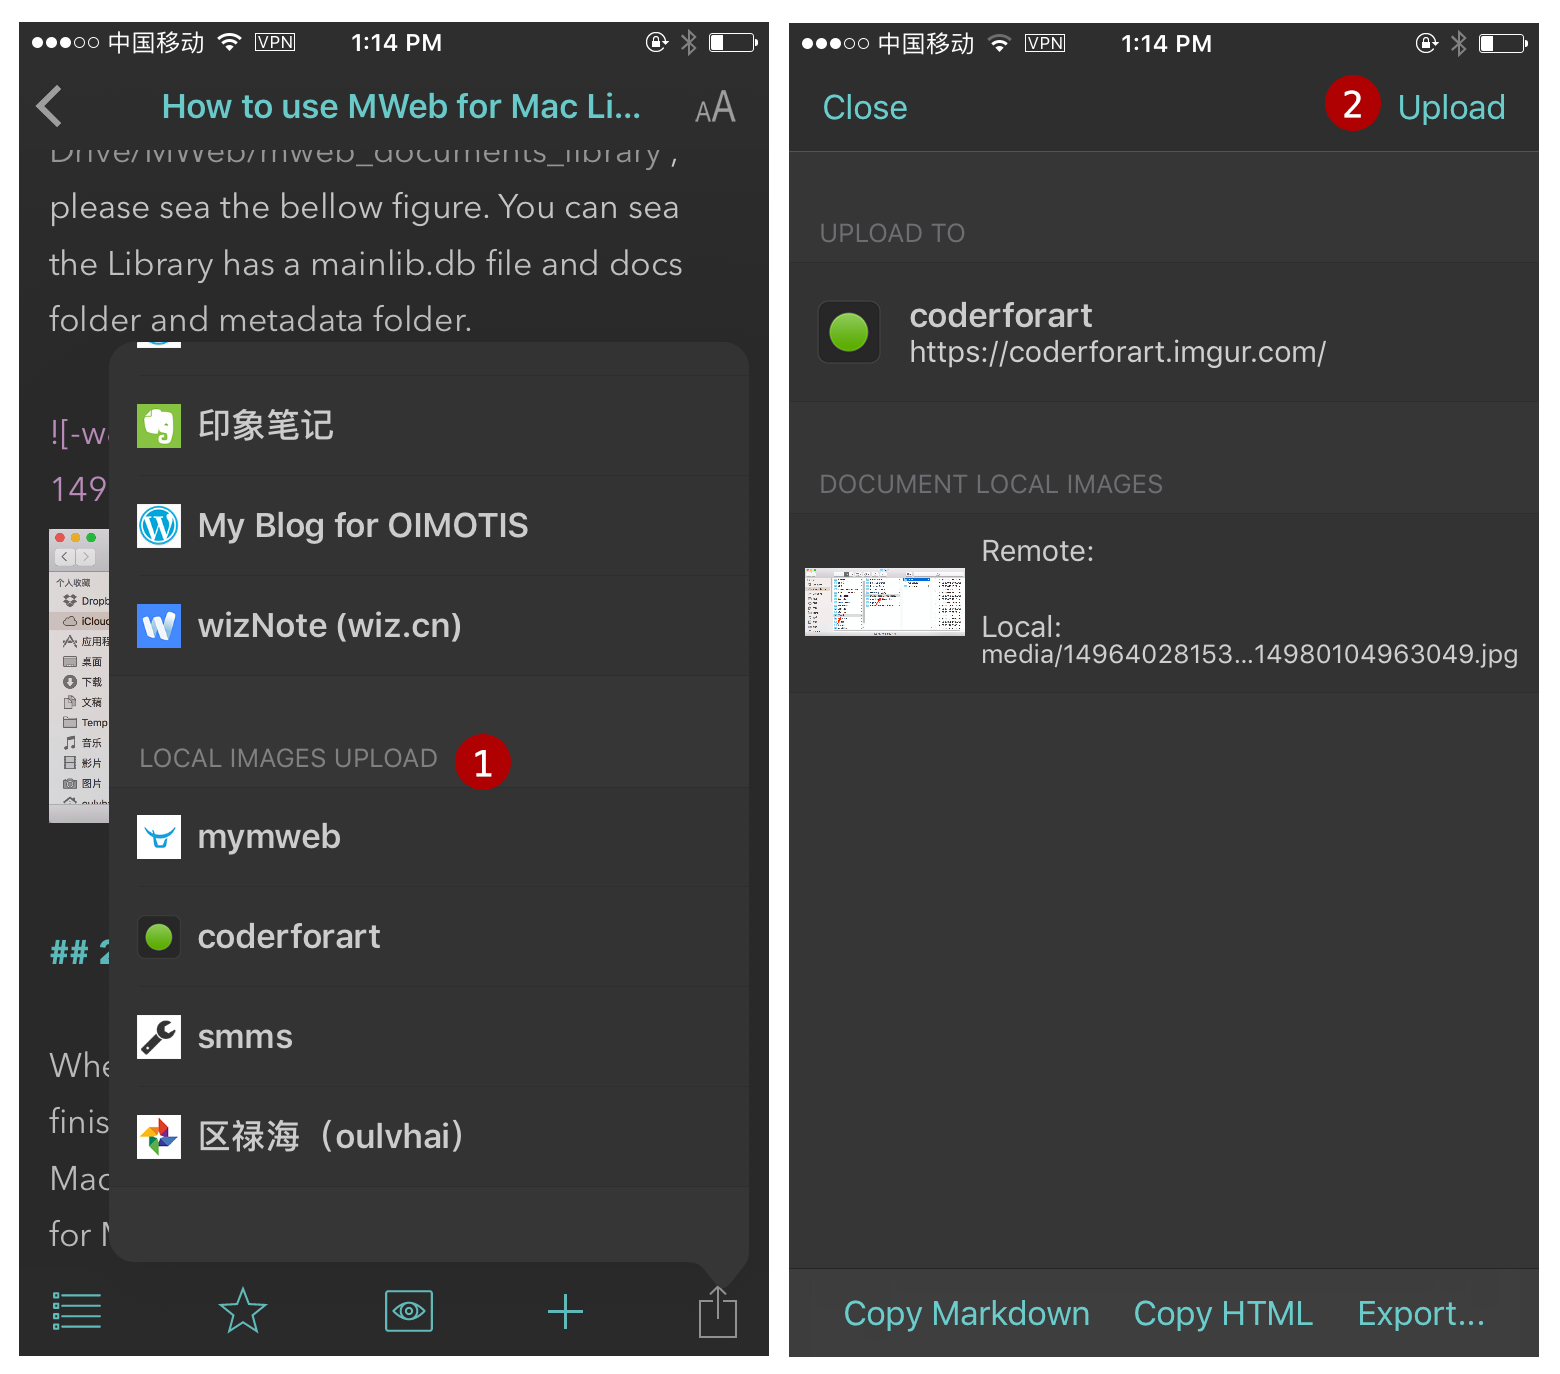Select the wizNote service icon
Viewport: 1560px width, 1374px height.
pos(159,625)
